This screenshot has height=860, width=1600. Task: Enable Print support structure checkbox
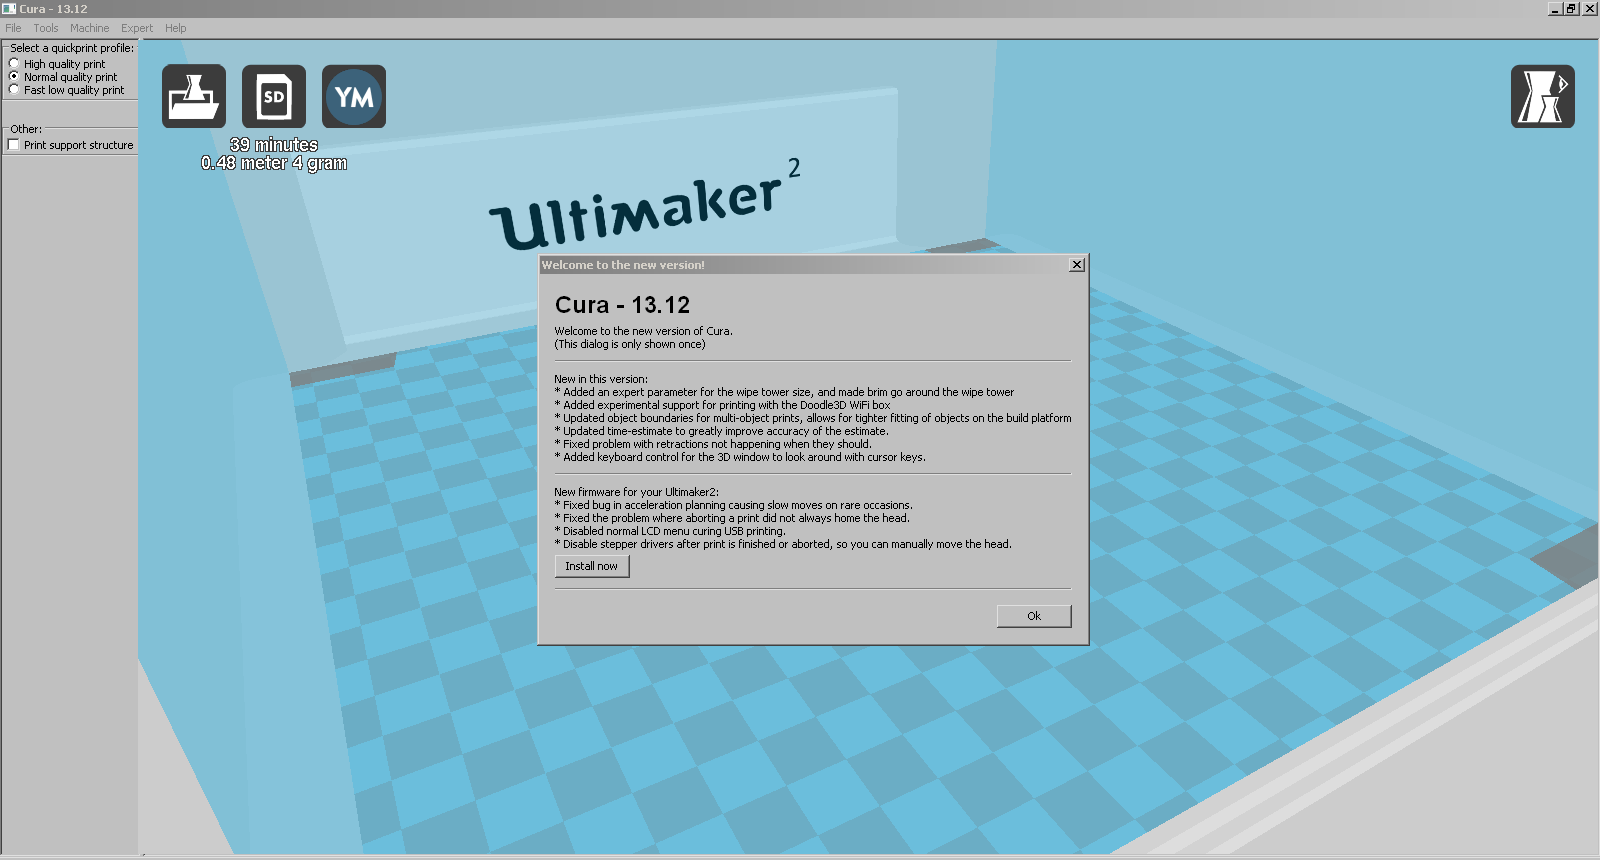point(14,145)
